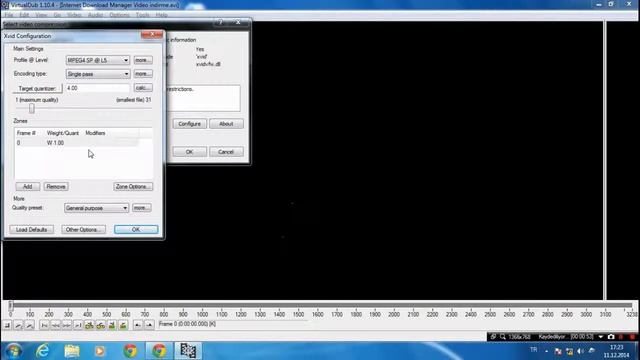Click timeline marker at frame 2000
This screenshot has width=640, height=360.
(x=394, y=315)
